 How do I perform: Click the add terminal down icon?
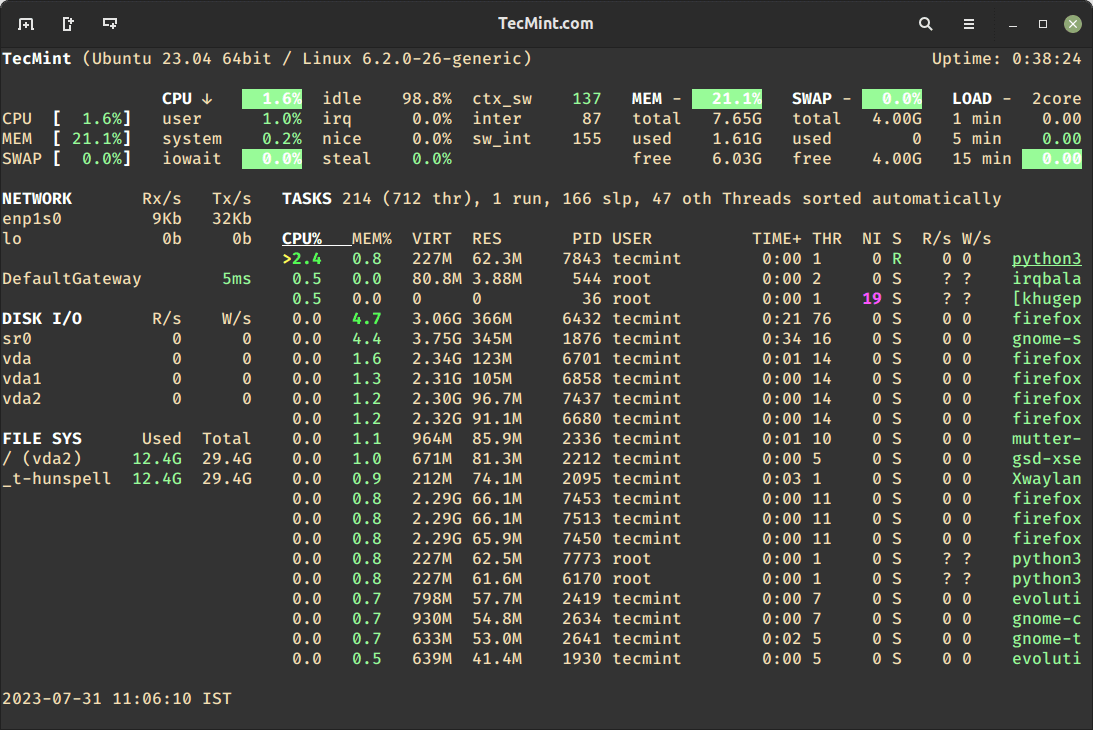(110, 24)
